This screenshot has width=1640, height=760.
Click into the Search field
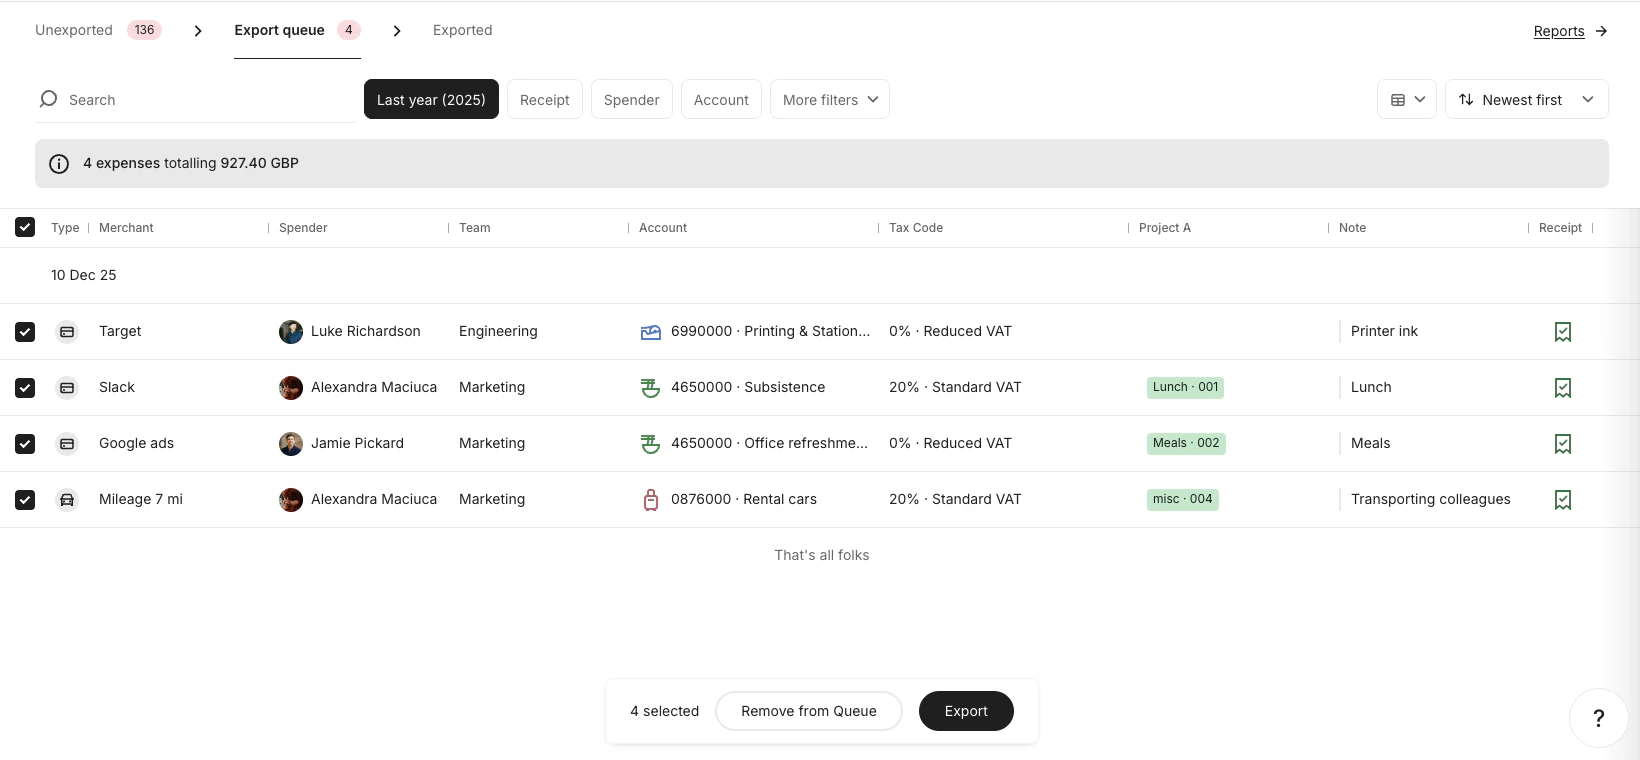(195, 100)
